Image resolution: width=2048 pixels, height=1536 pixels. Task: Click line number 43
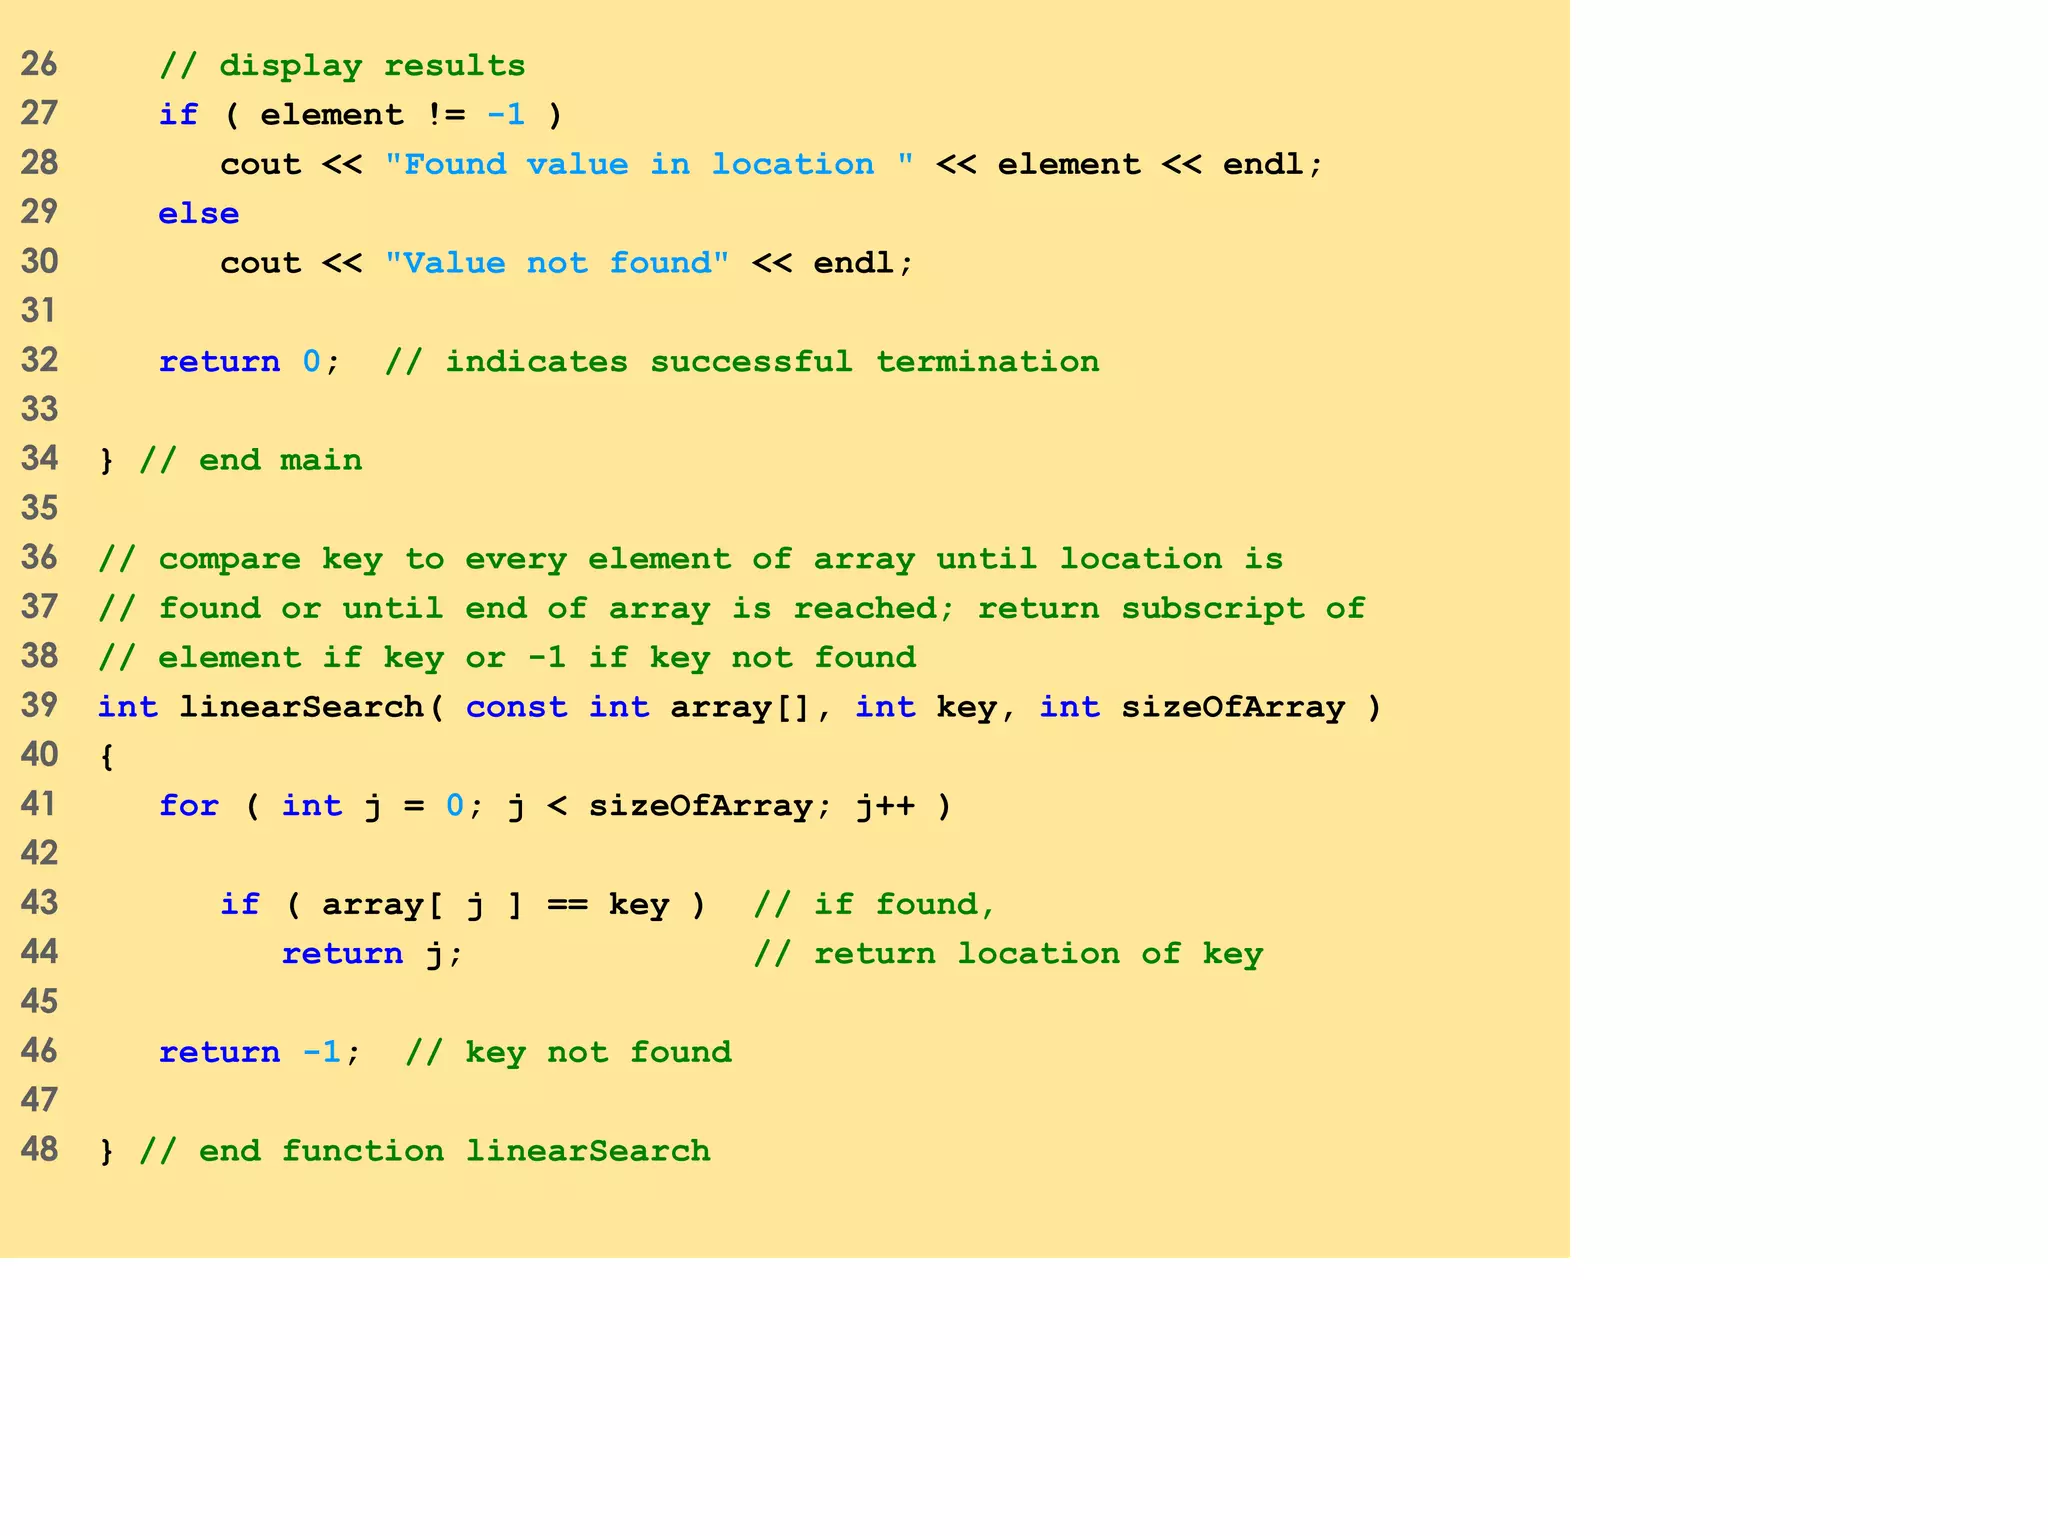tap(39, 902)
